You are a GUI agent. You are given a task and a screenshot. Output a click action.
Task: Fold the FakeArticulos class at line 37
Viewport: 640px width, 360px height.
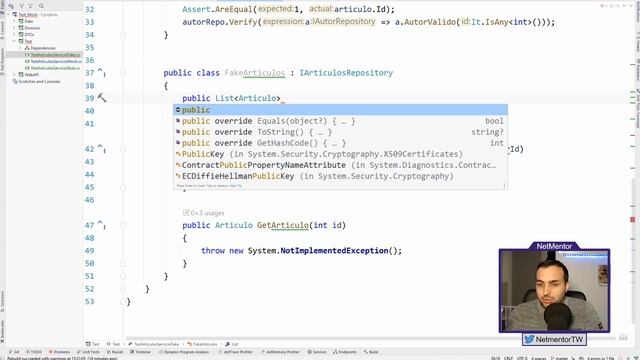[x=123, y=73]
